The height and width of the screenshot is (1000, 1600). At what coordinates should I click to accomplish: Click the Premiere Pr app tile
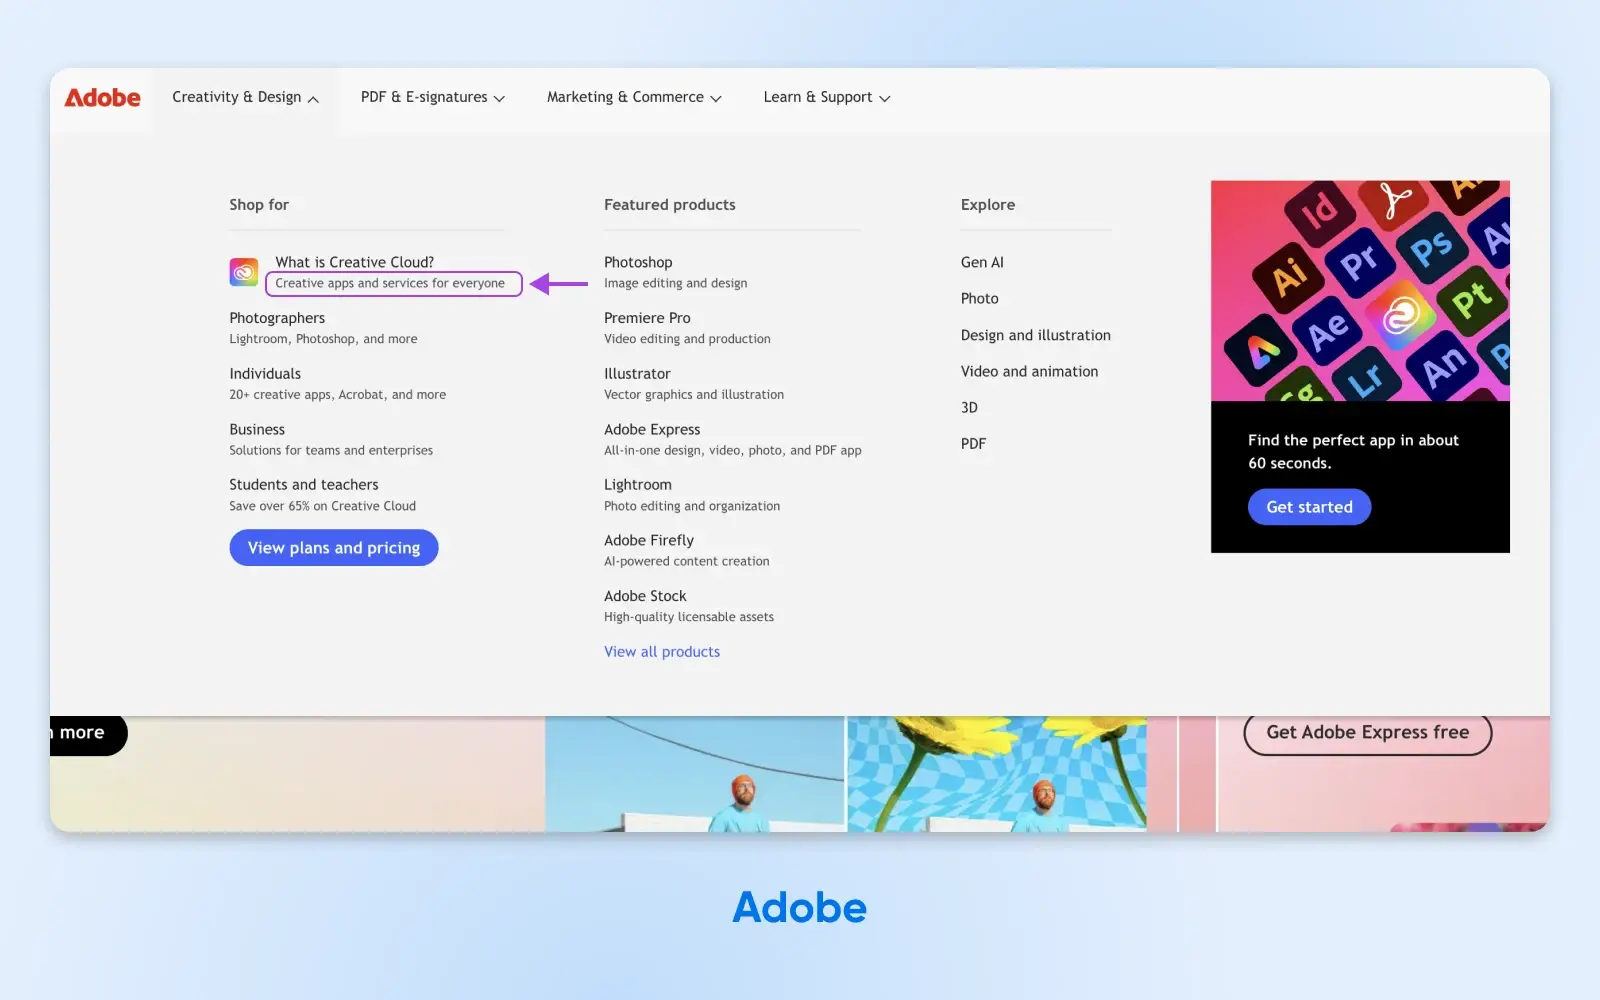[1359, 262]
